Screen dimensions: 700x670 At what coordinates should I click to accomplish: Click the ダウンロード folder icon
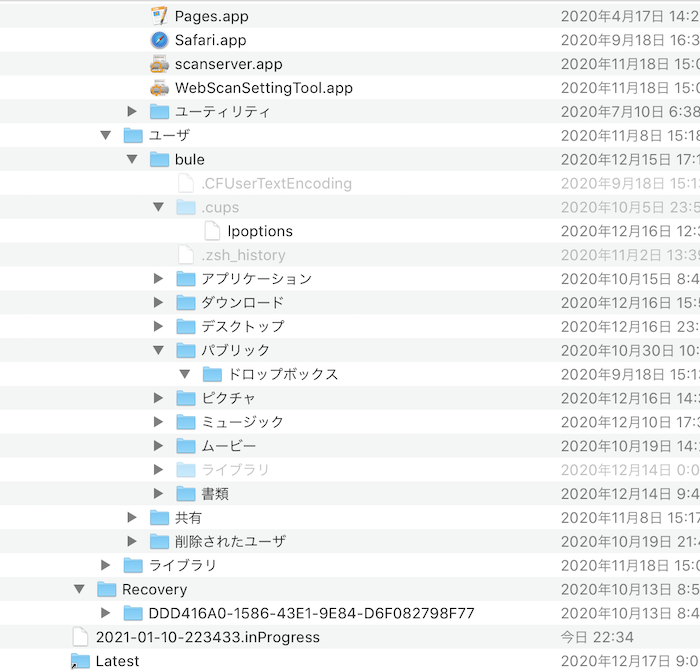click(x=186, y=303)
